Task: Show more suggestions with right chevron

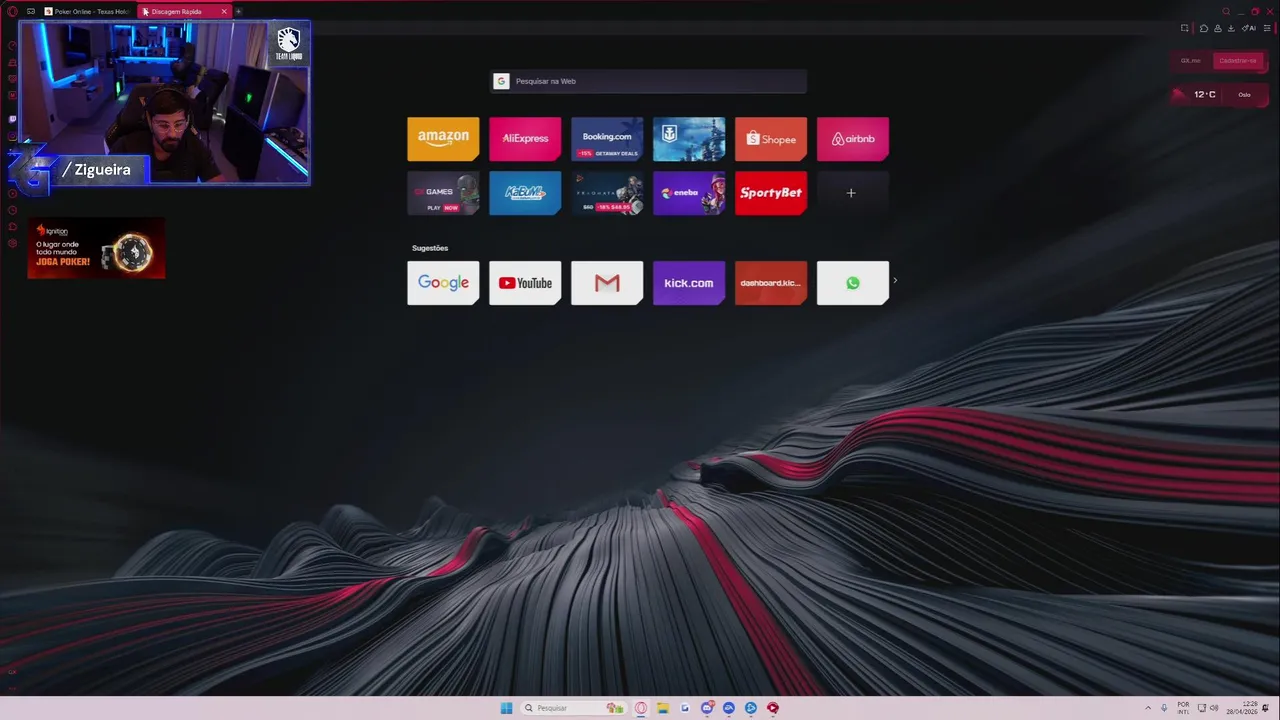Action: (x=895, y=280)
